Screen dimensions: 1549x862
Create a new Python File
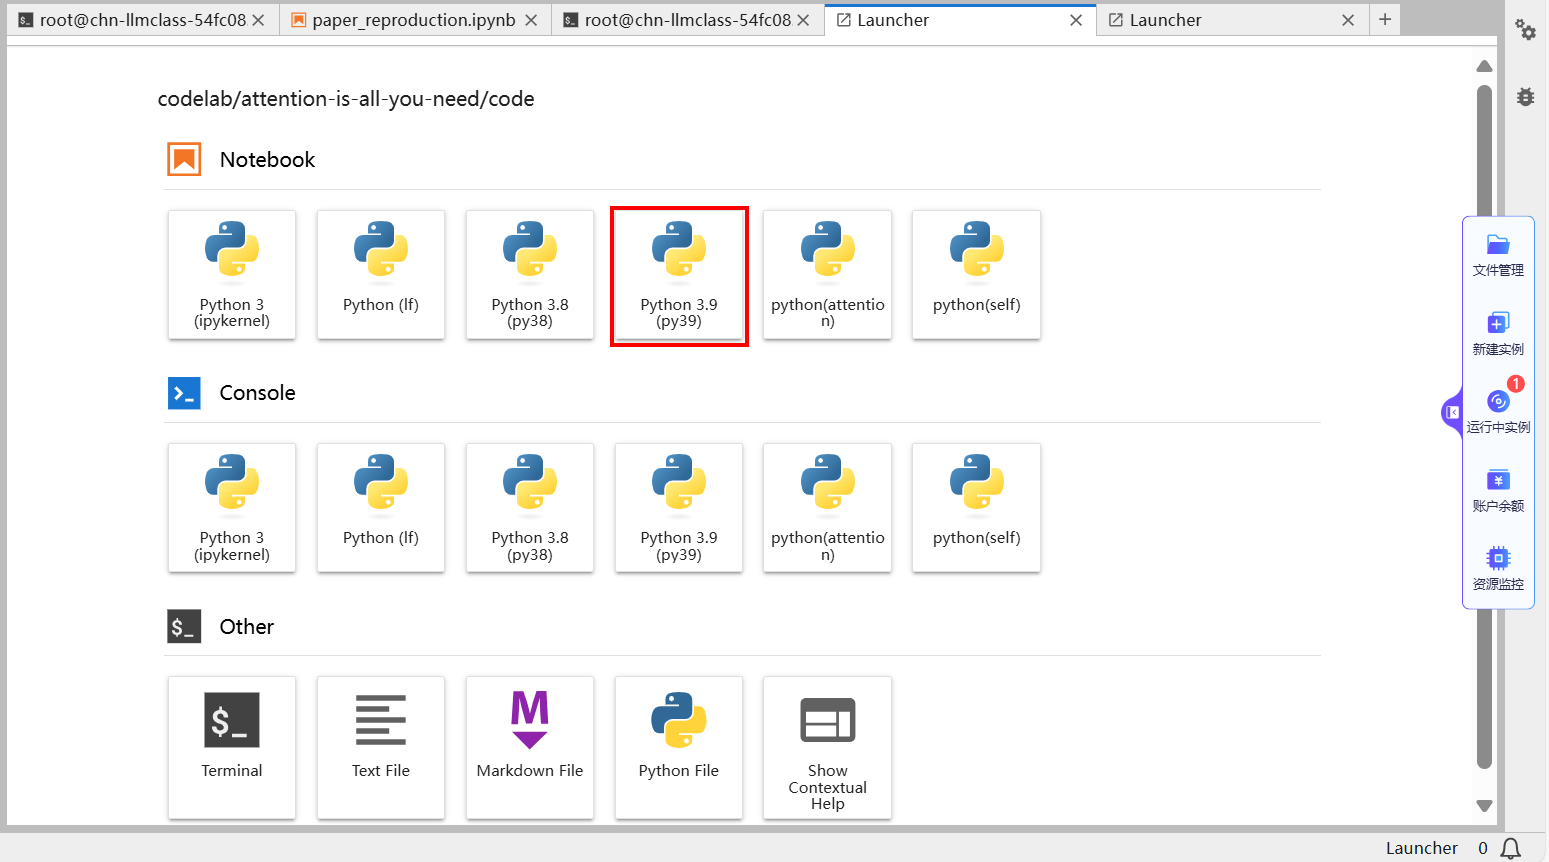679,745
